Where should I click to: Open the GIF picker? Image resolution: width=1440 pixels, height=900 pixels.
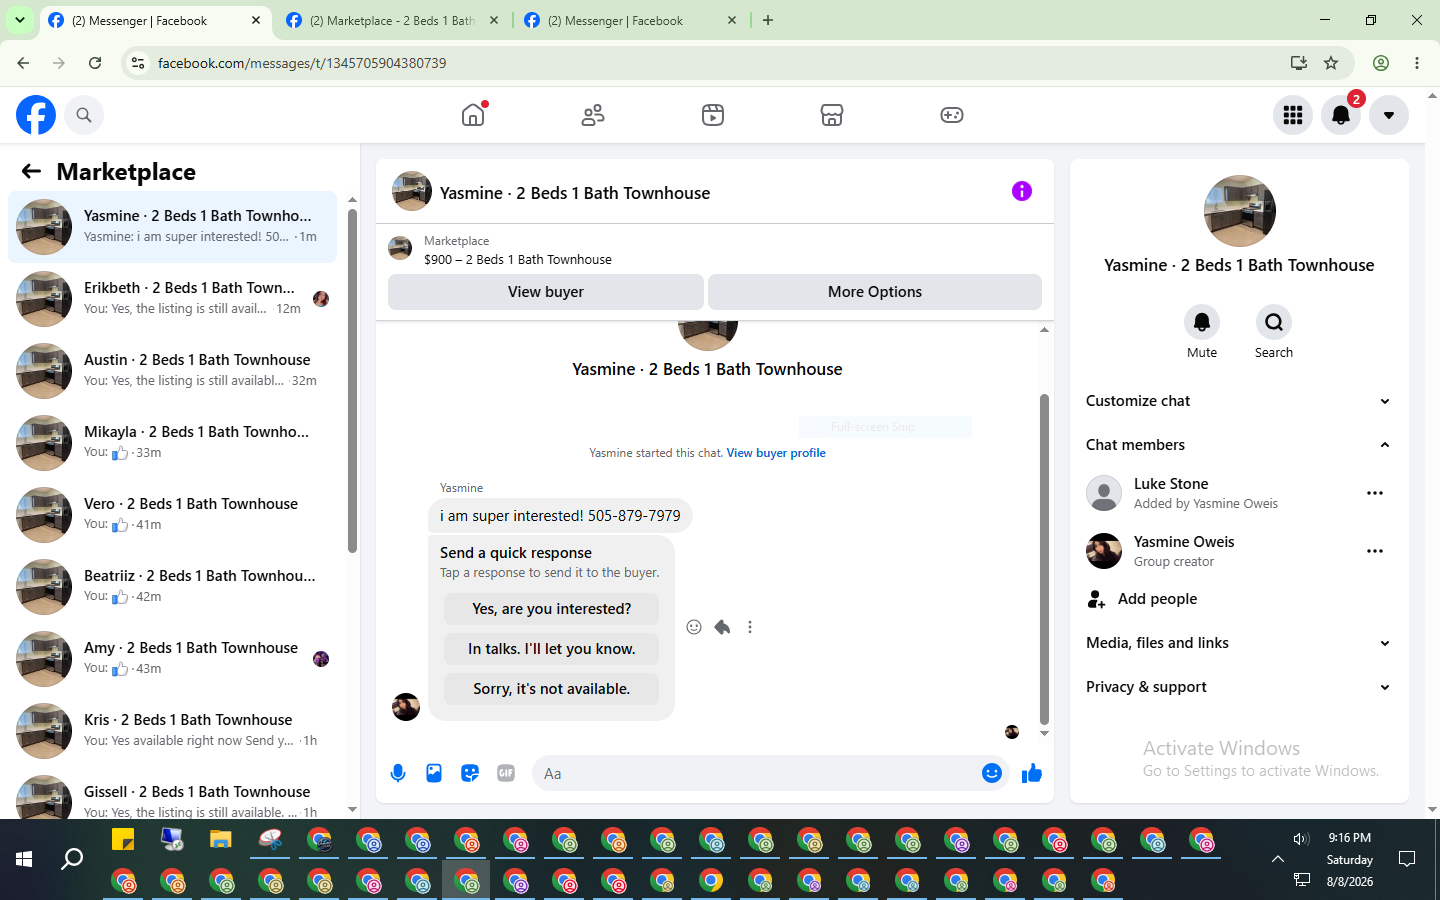click(506, 773)
